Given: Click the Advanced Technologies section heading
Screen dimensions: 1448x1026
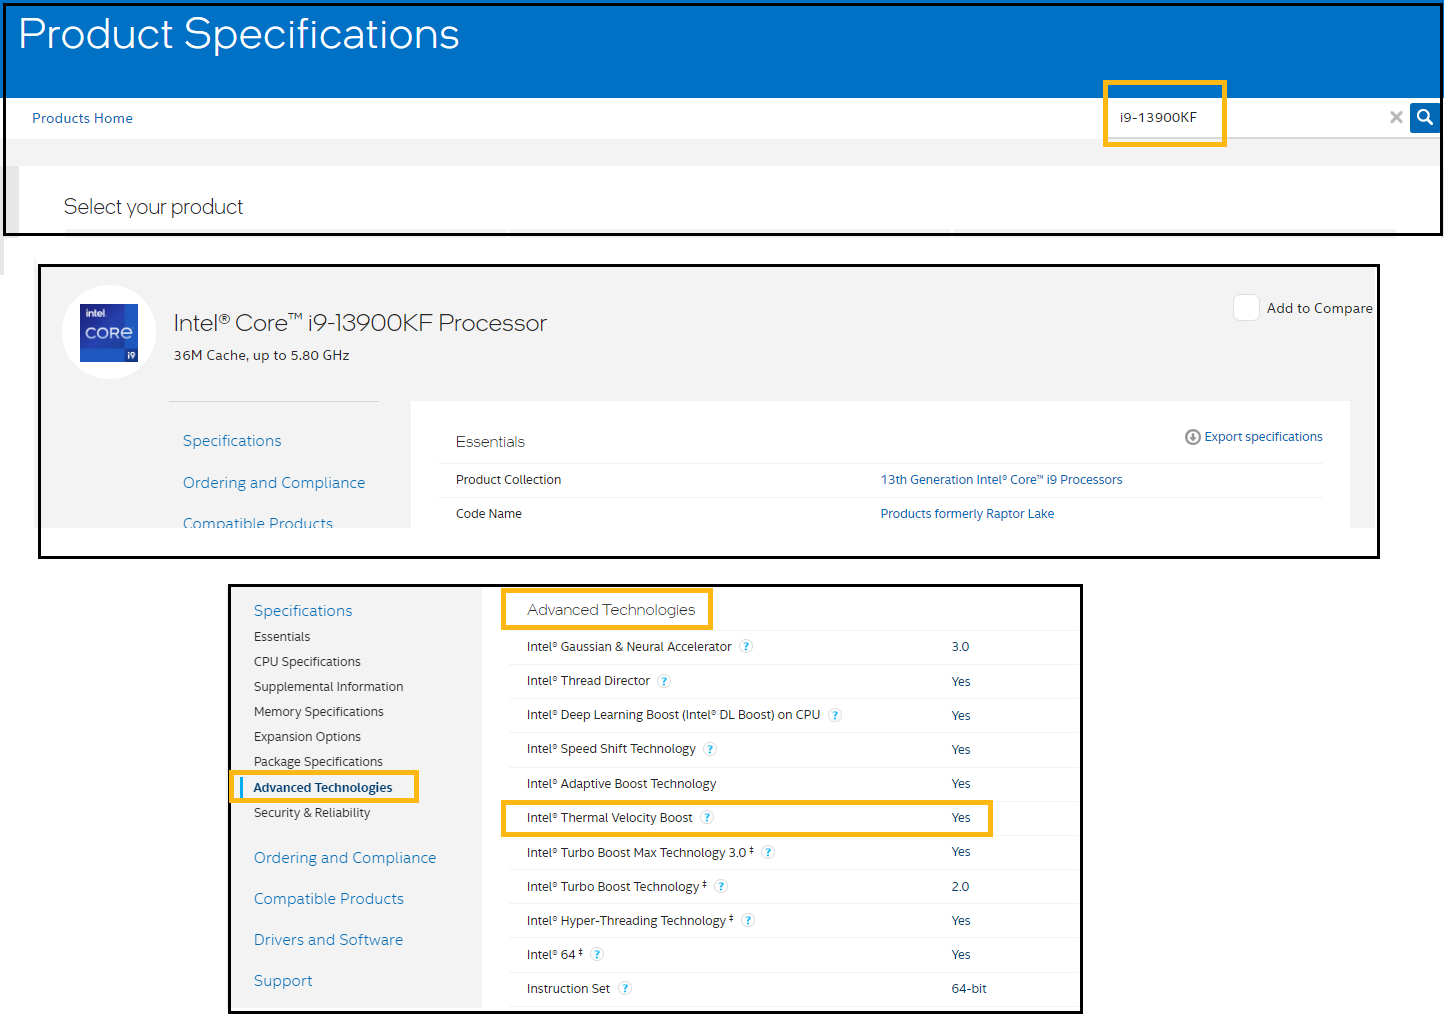Looking at the screenshot, I should pos(611,610).
